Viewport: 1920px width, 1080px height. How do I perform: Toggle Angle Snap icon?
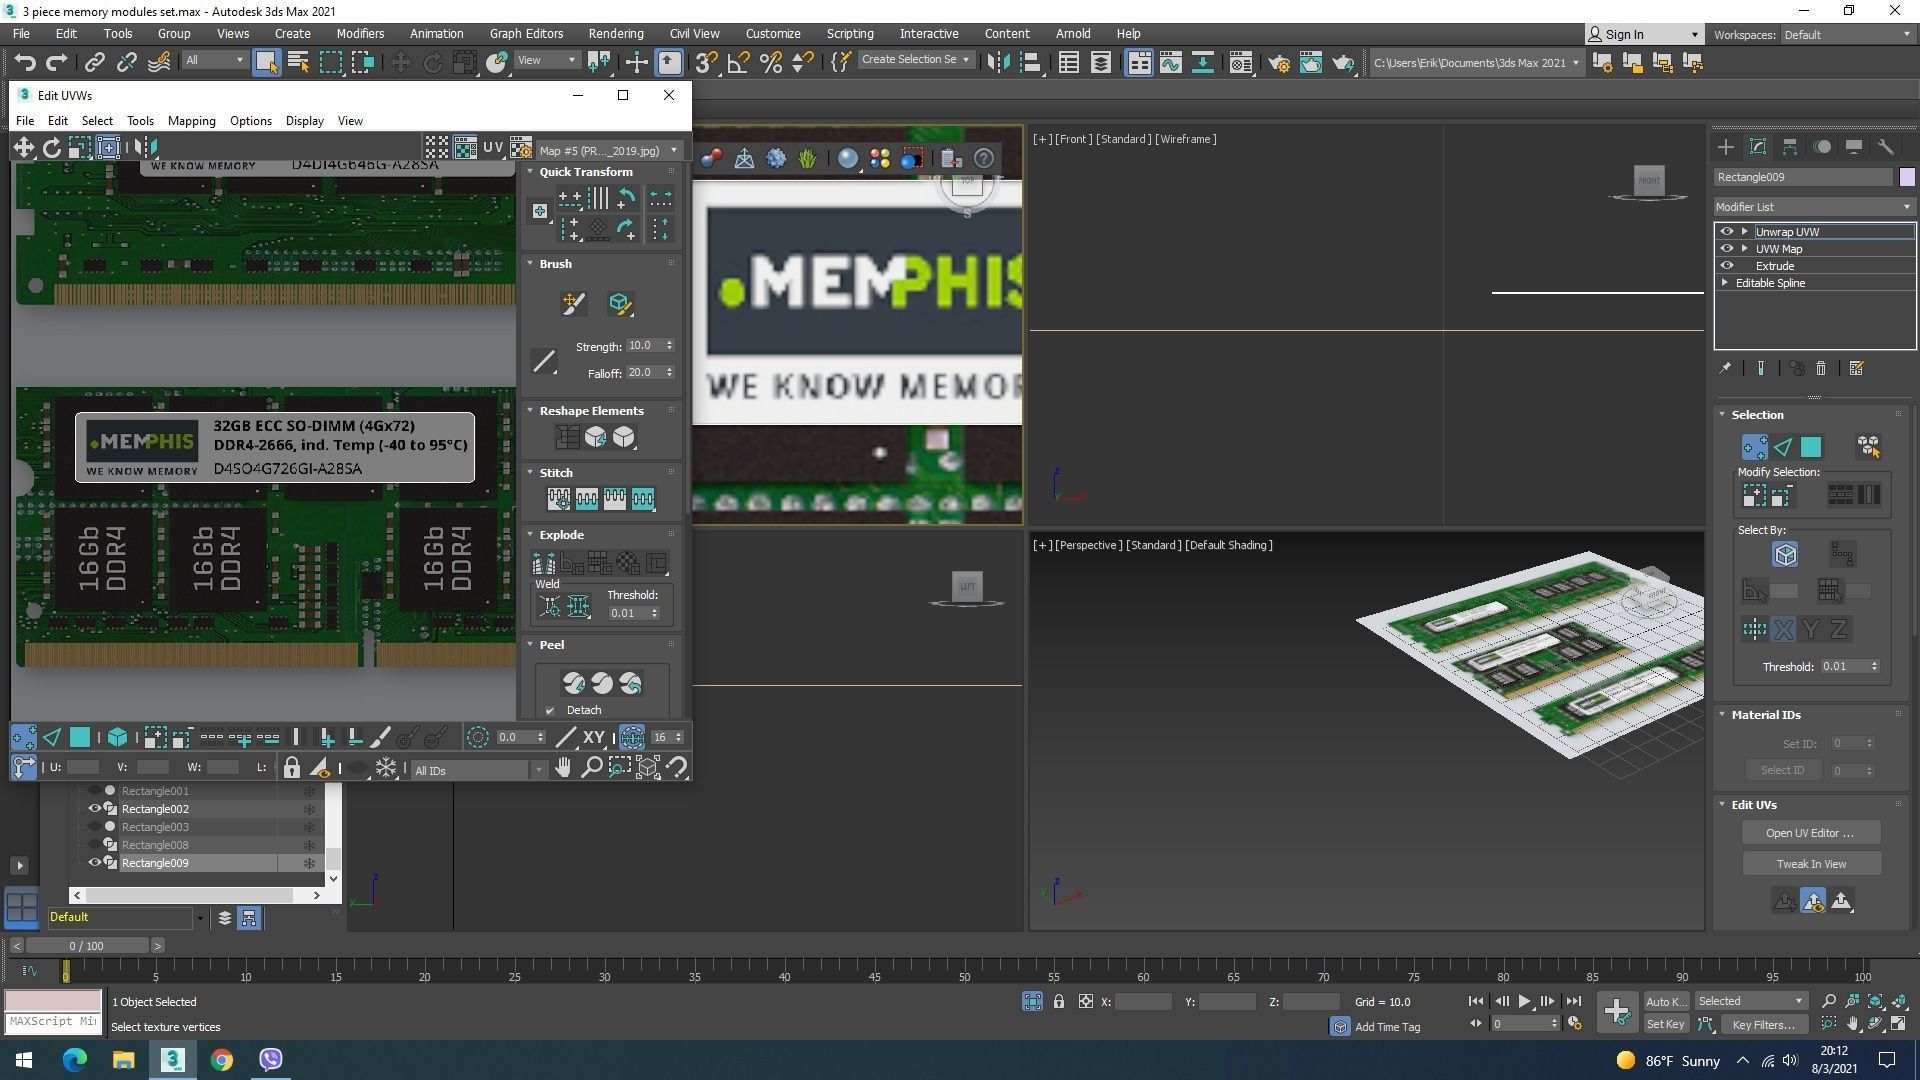tap(738, 62)
